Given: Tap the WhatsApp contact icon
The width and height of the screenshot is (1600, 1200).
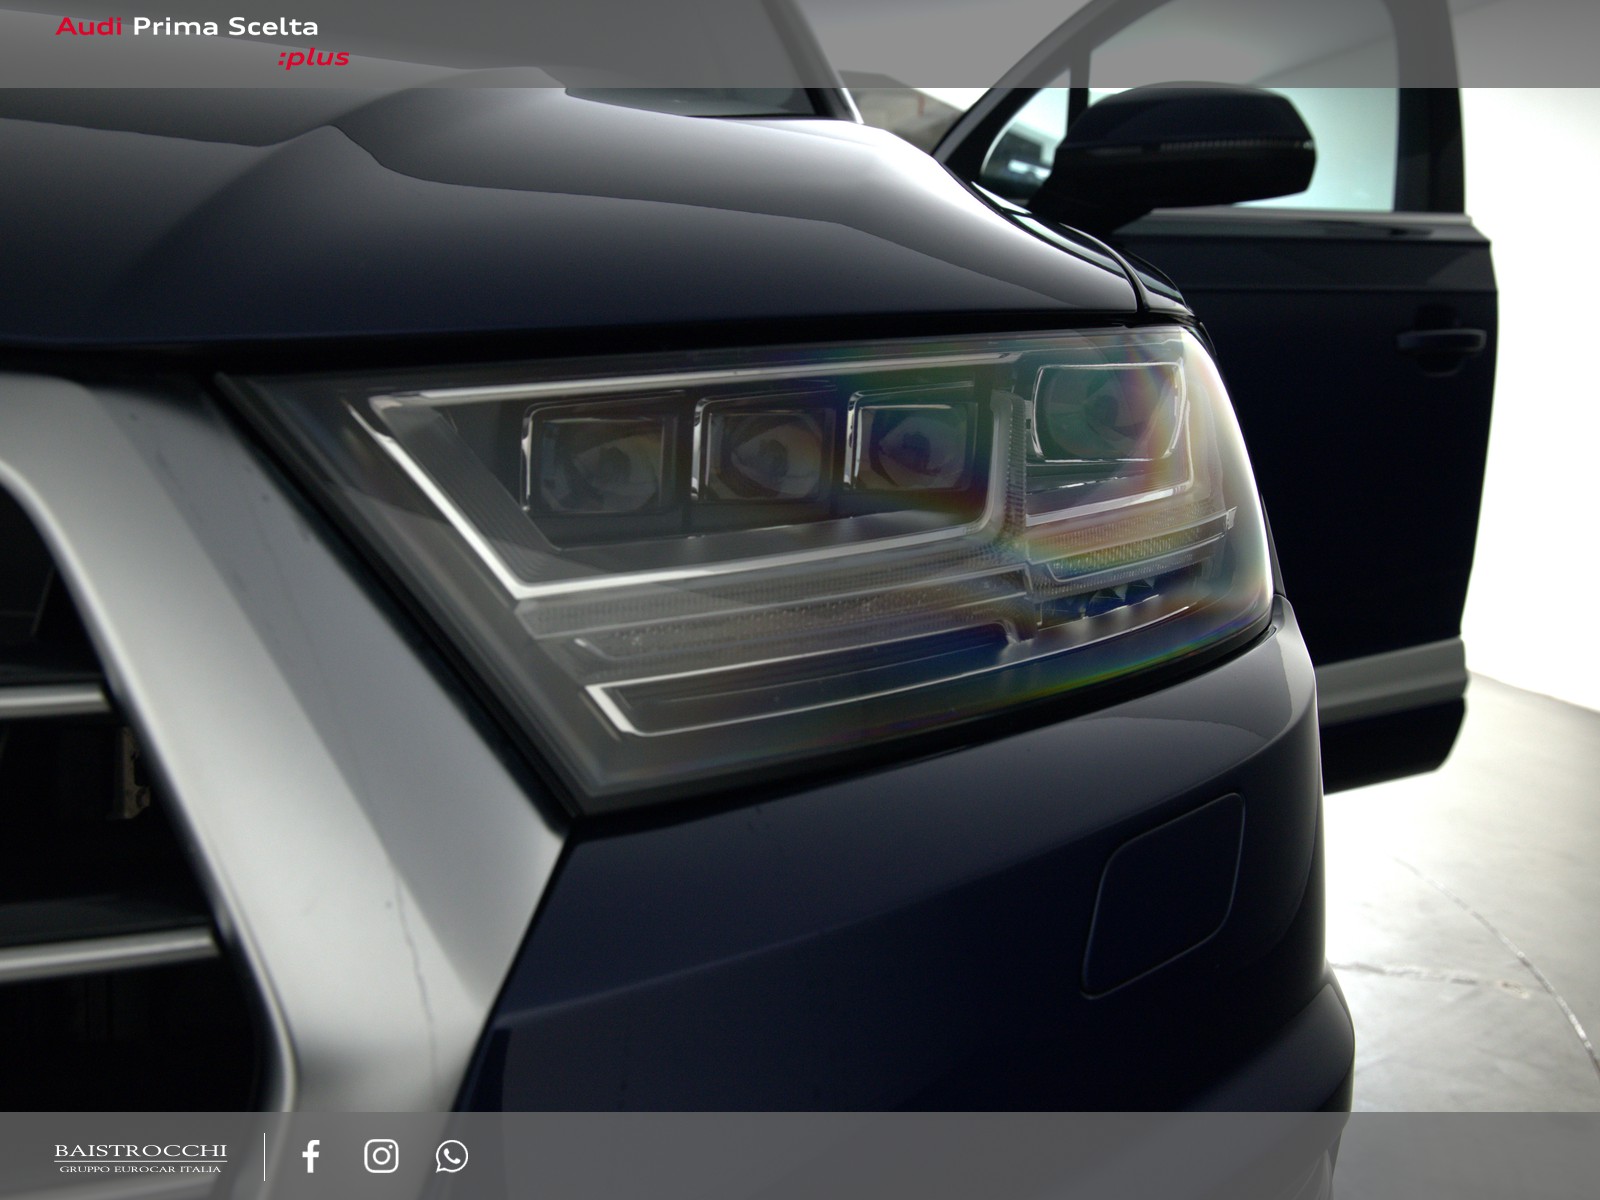Looking at the screenshot, I should 451,1156.
